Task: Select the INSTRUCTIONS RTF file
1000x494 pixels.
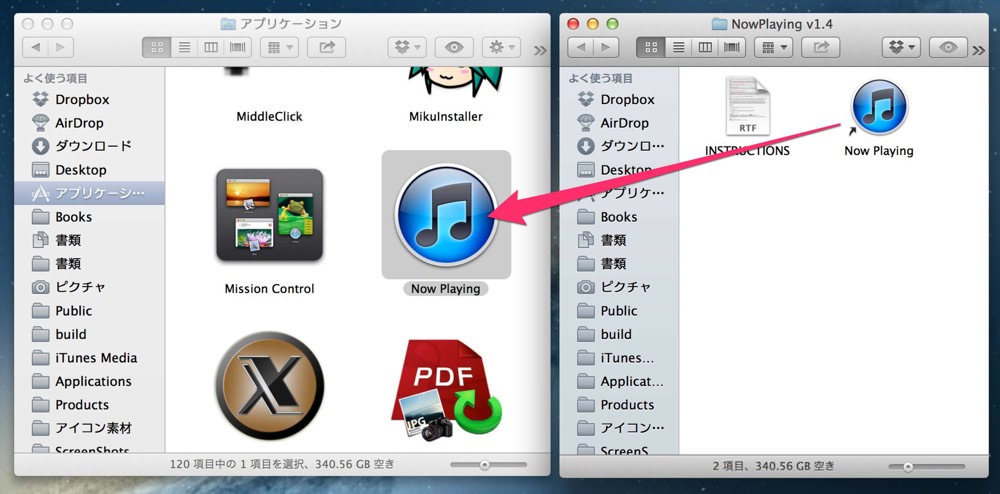Action: click(x=747, y=106)
